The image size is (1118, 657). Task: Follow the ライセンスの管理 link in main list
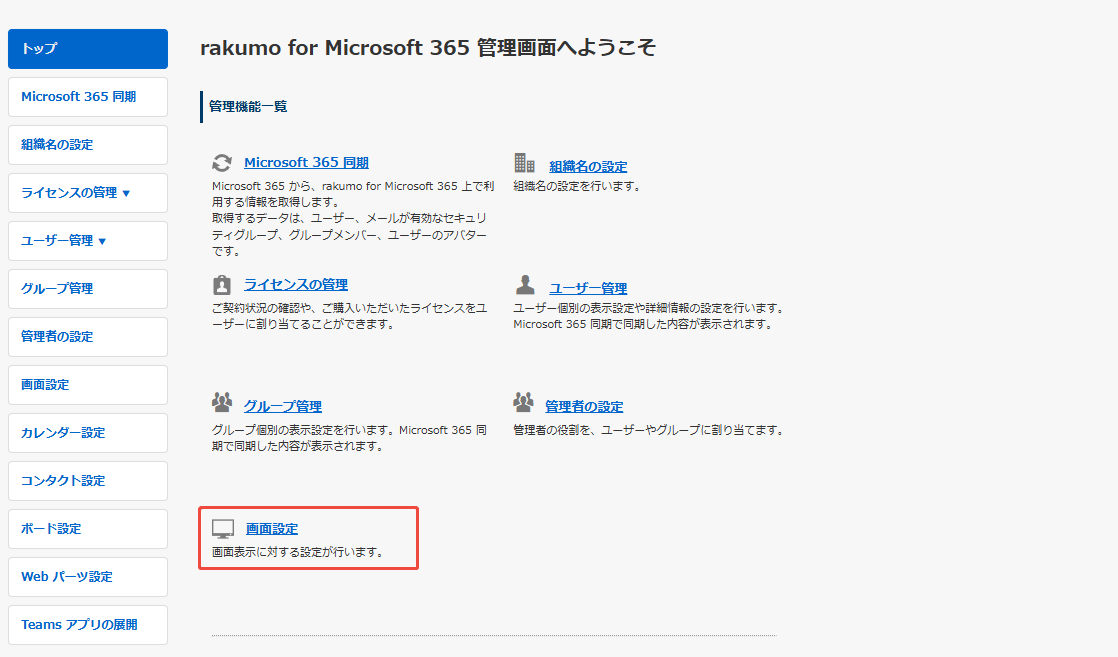pos(296,285)
